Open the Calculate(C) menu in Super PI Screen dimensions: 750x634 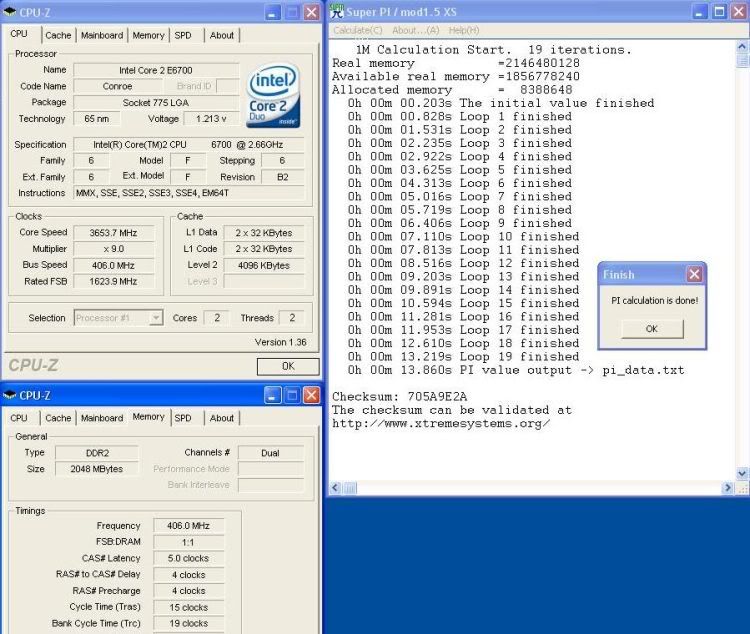coord(358,30)
